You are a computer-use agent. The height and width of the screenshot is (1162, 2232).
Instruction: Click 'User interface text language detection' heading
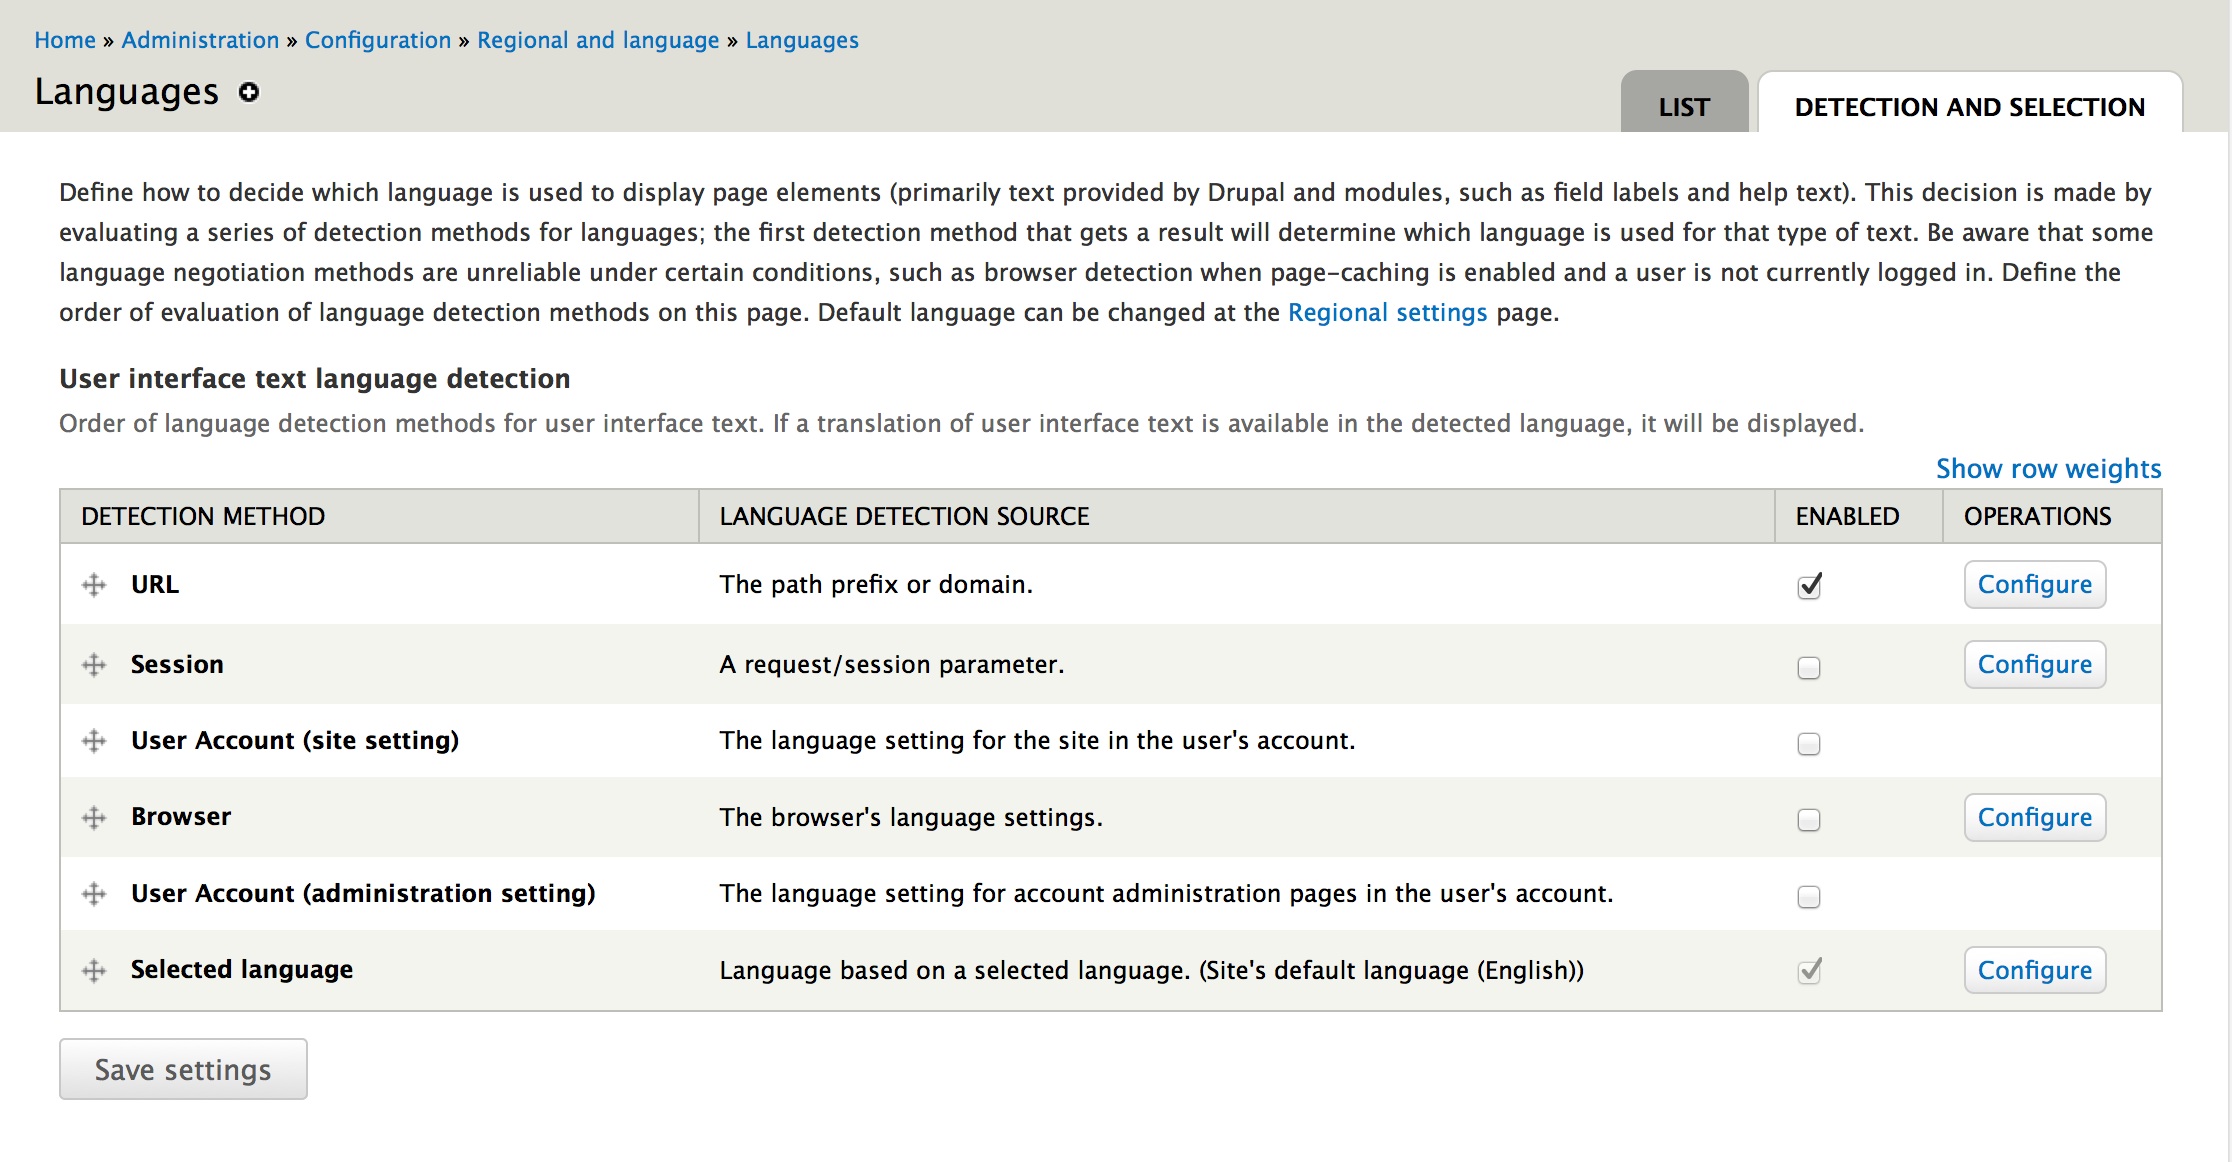[315, 378]
